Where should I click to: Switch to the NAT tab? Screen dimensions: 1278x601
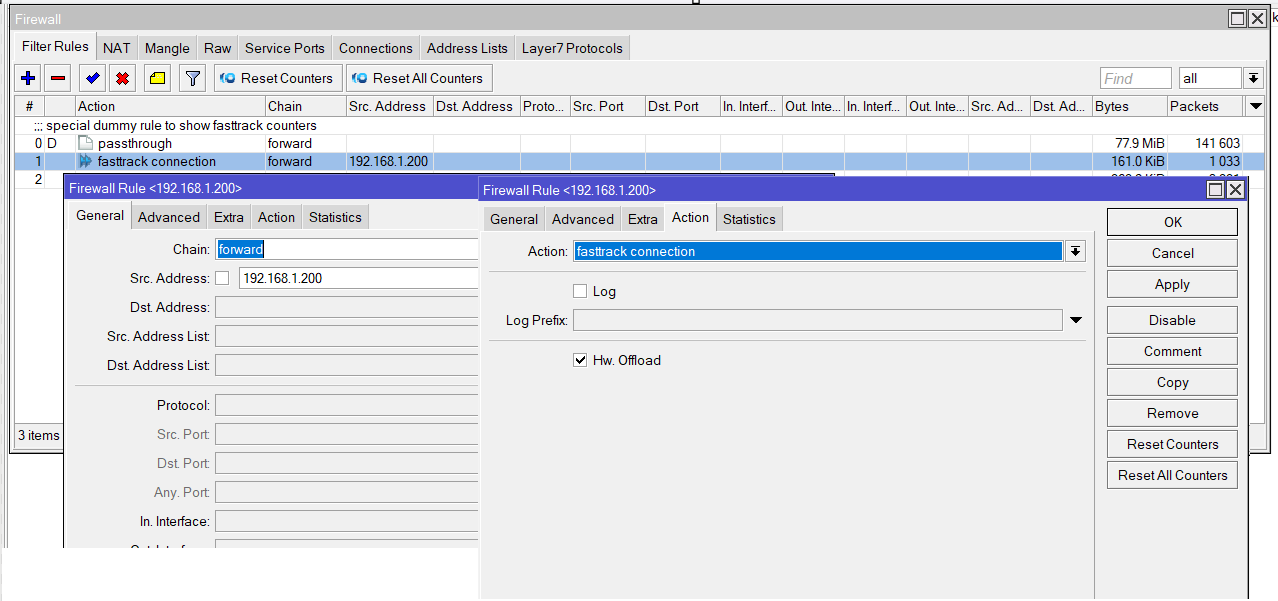pos(116,48)
